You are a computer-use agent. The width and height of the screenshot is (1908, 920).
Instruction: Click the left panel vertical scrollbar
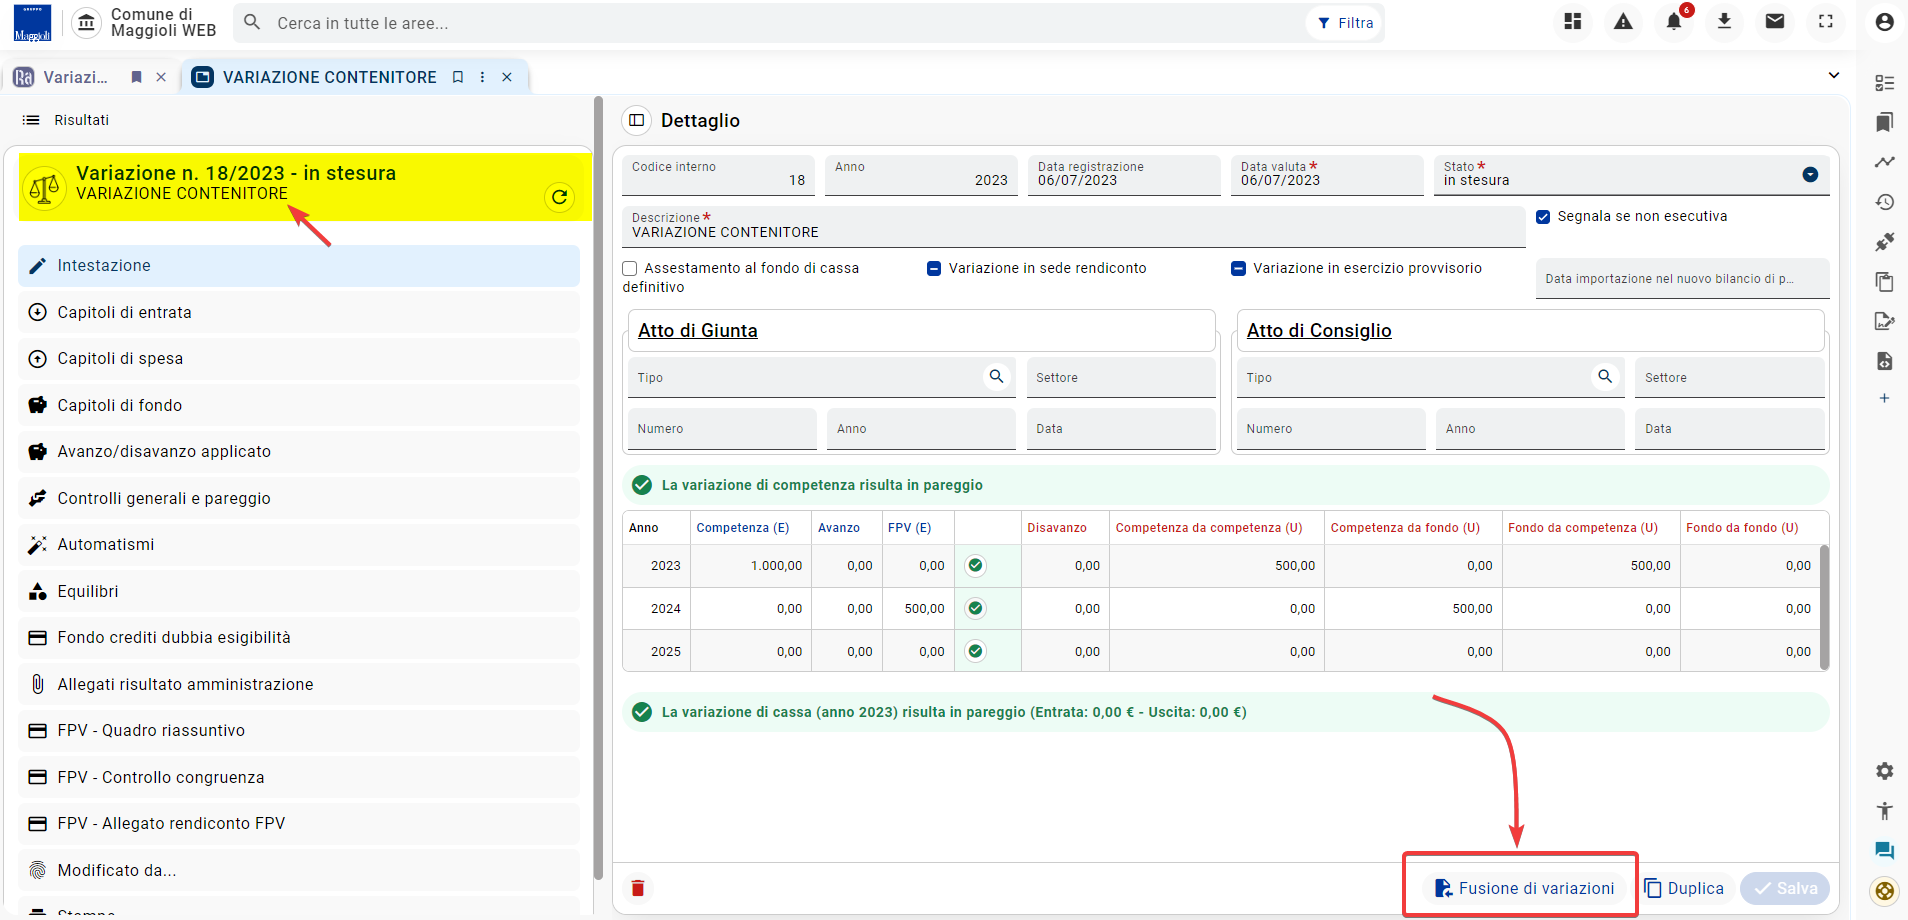(x=598, y=488)
